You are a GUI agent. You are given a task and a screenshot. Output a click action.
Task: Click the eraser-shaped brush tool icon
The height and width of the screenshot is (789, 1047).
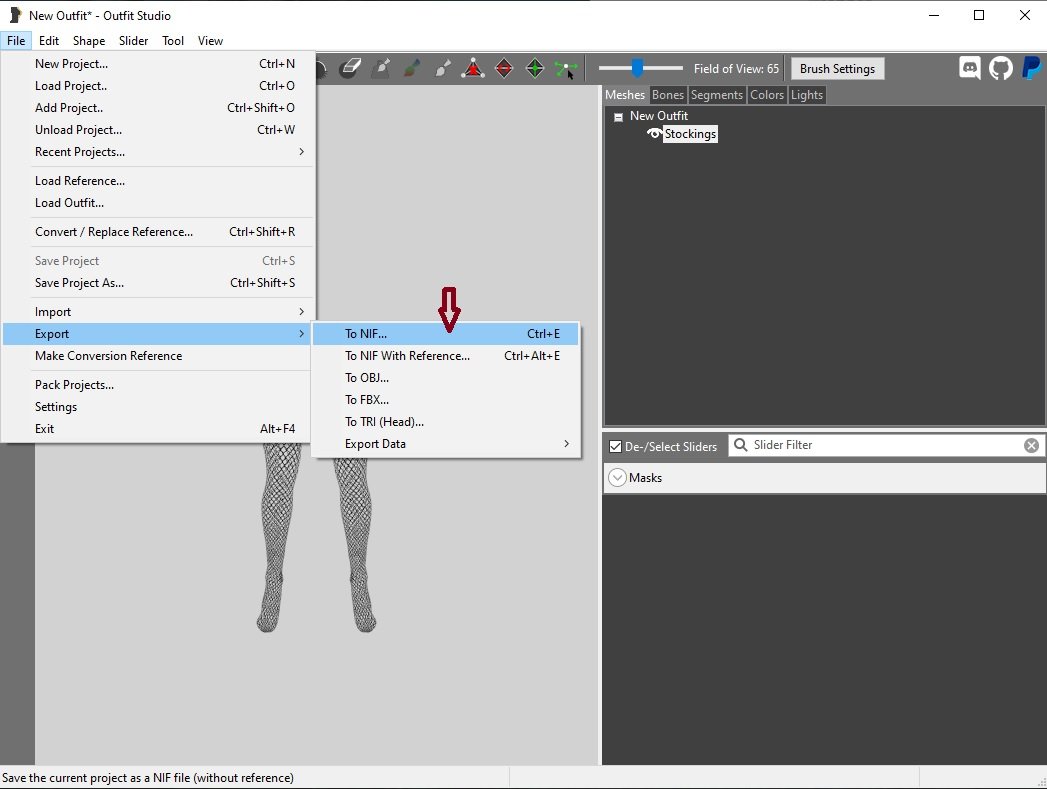pos(349,69)
